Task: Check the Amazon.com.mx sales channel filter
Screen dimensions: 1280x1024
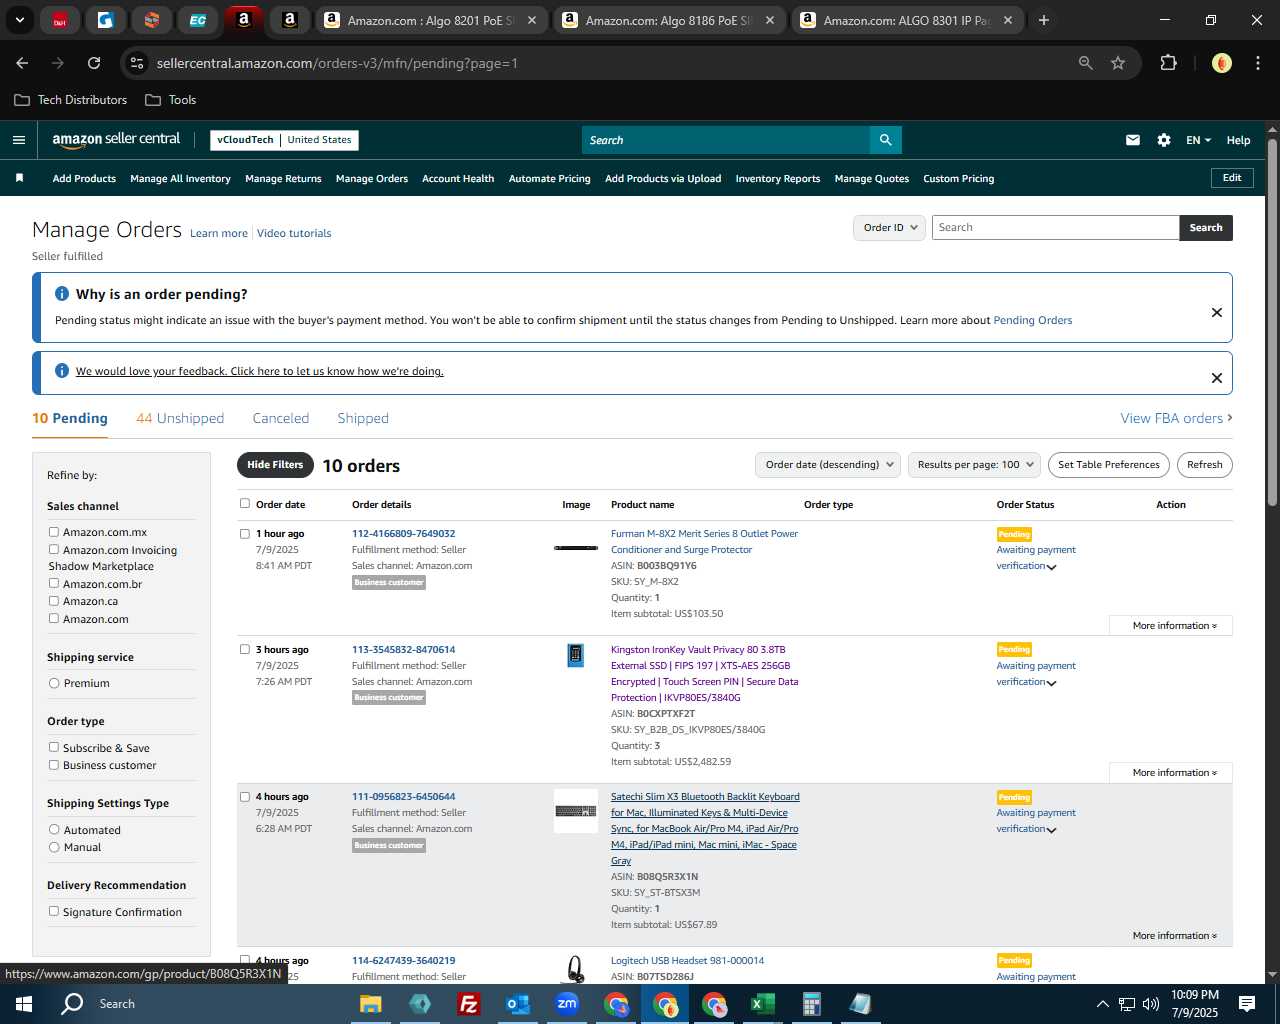Action: click(x=54, y=532)
